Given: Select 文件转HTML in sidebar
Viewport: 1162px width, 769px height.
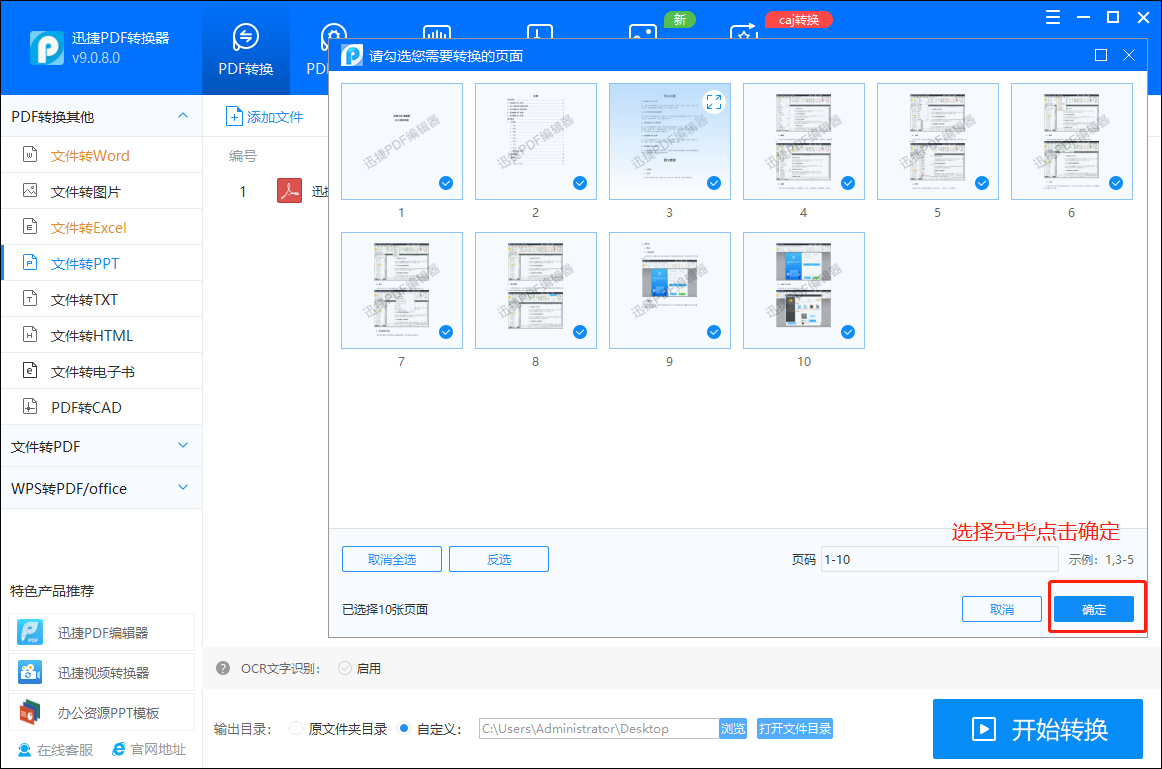Looking at the screenshot, I should point(101,336).
